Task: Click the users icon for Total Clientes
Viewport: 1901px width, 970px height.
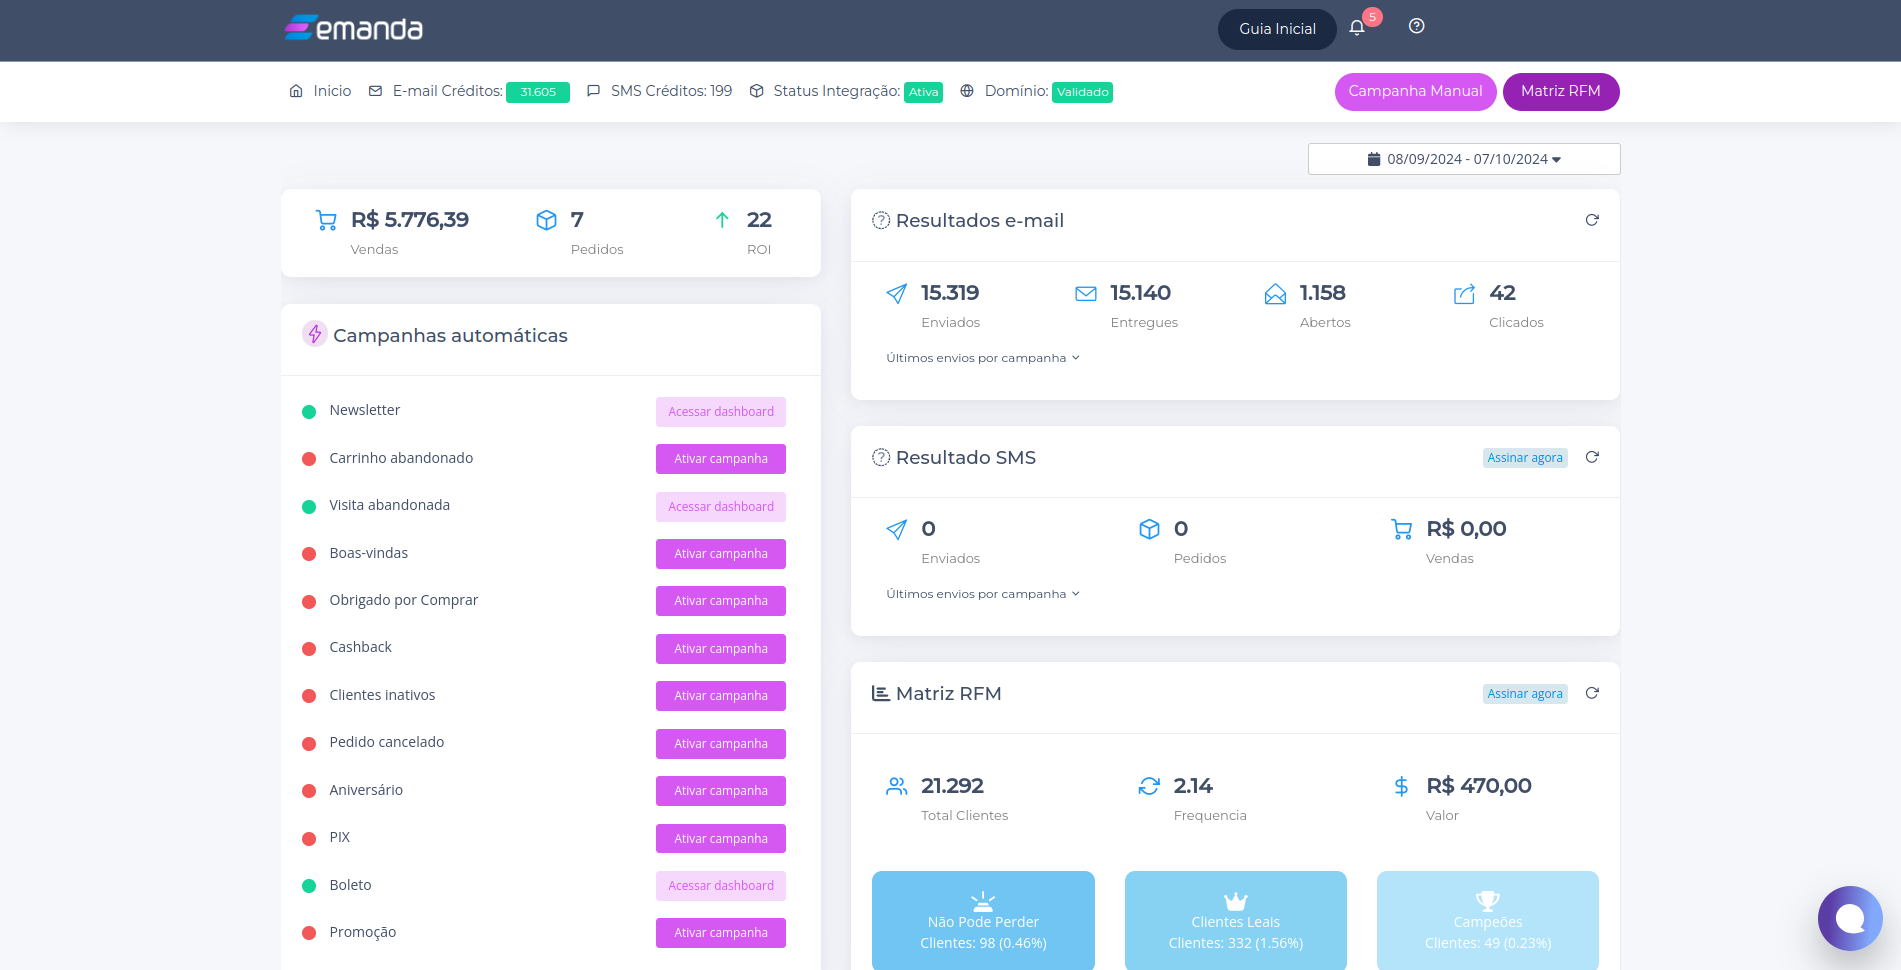Action: click(897, 786)
